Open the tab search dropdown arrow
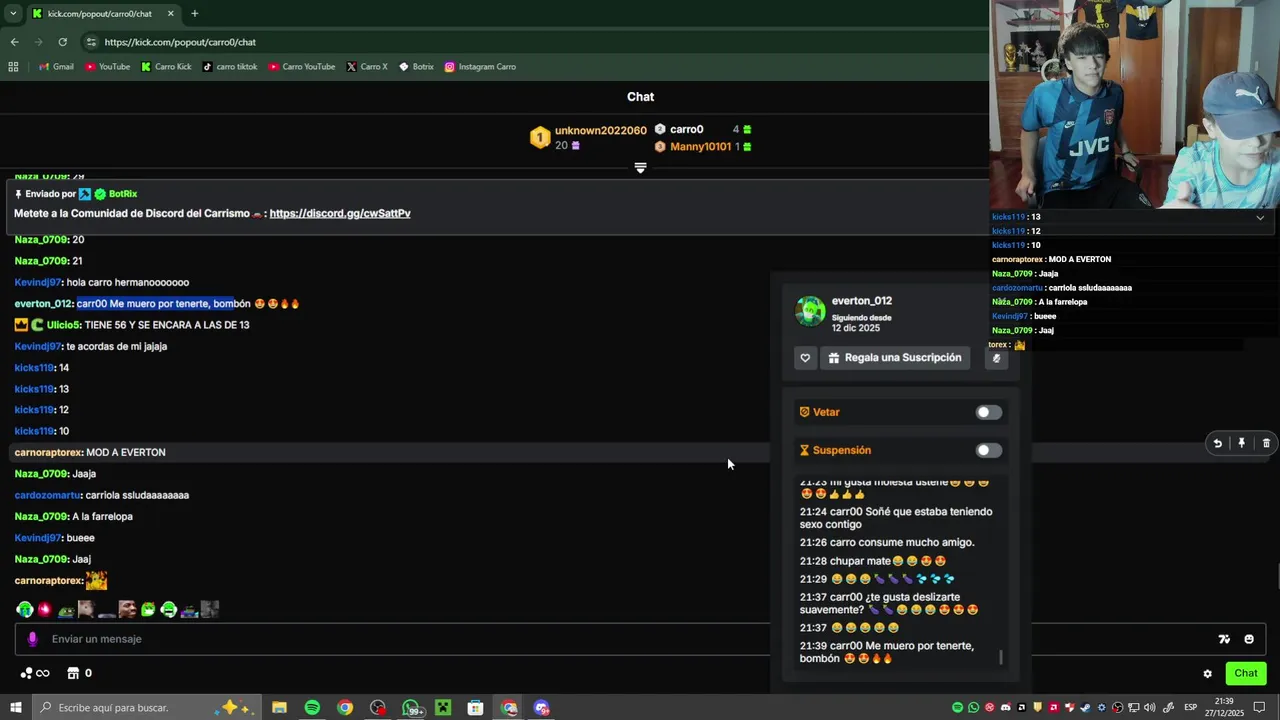The height and width of the screenshot is (720, 1280). point(13,13)
